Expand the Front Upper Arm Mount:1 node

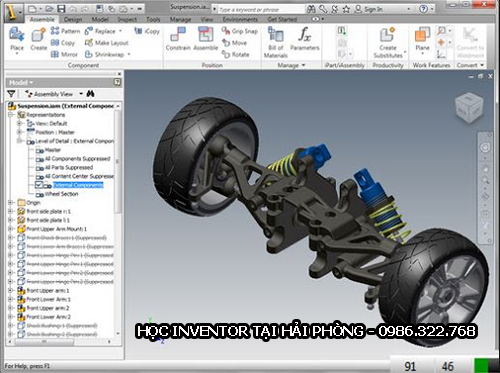click(10, 229)
